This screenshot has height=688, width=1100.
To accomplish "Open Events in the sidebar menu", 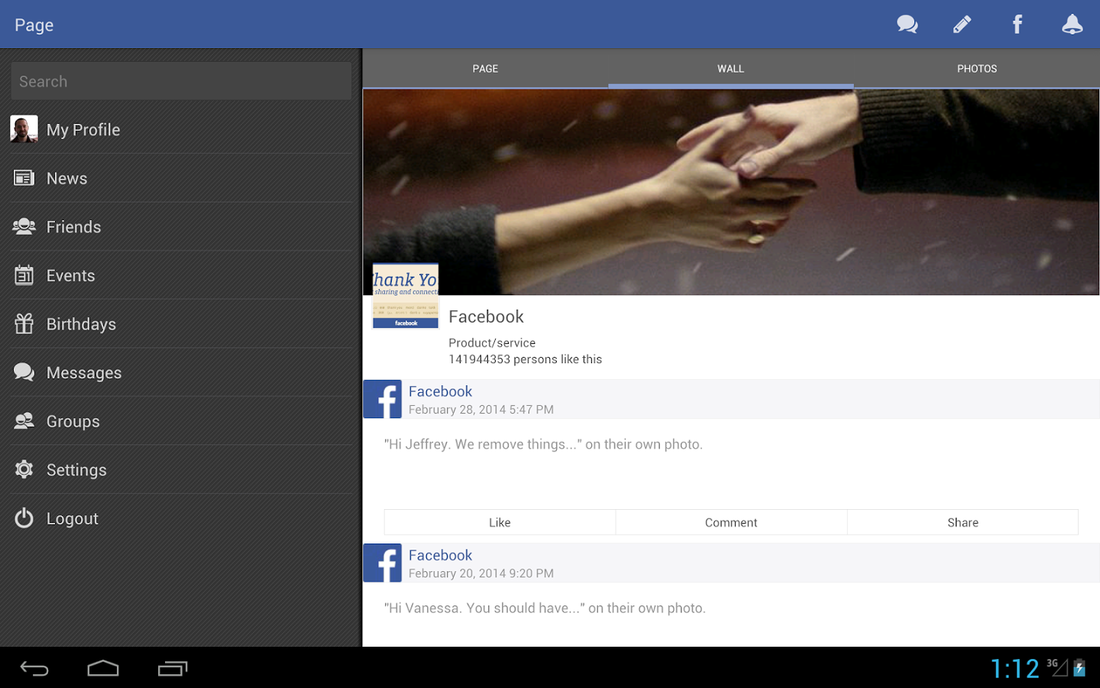I will [181, 275].
